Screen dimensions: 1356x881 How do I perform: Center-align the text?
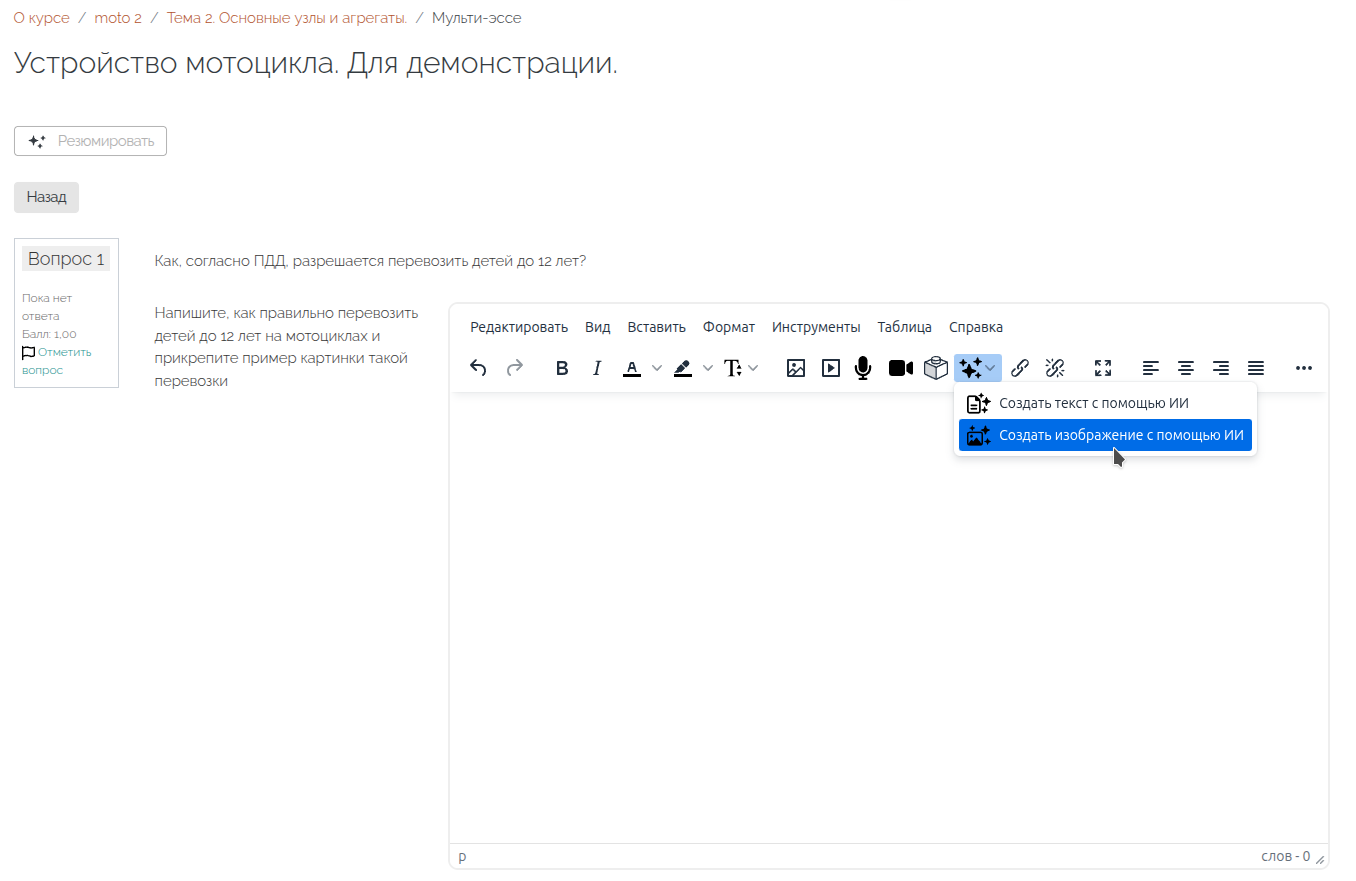[1186, 368]
